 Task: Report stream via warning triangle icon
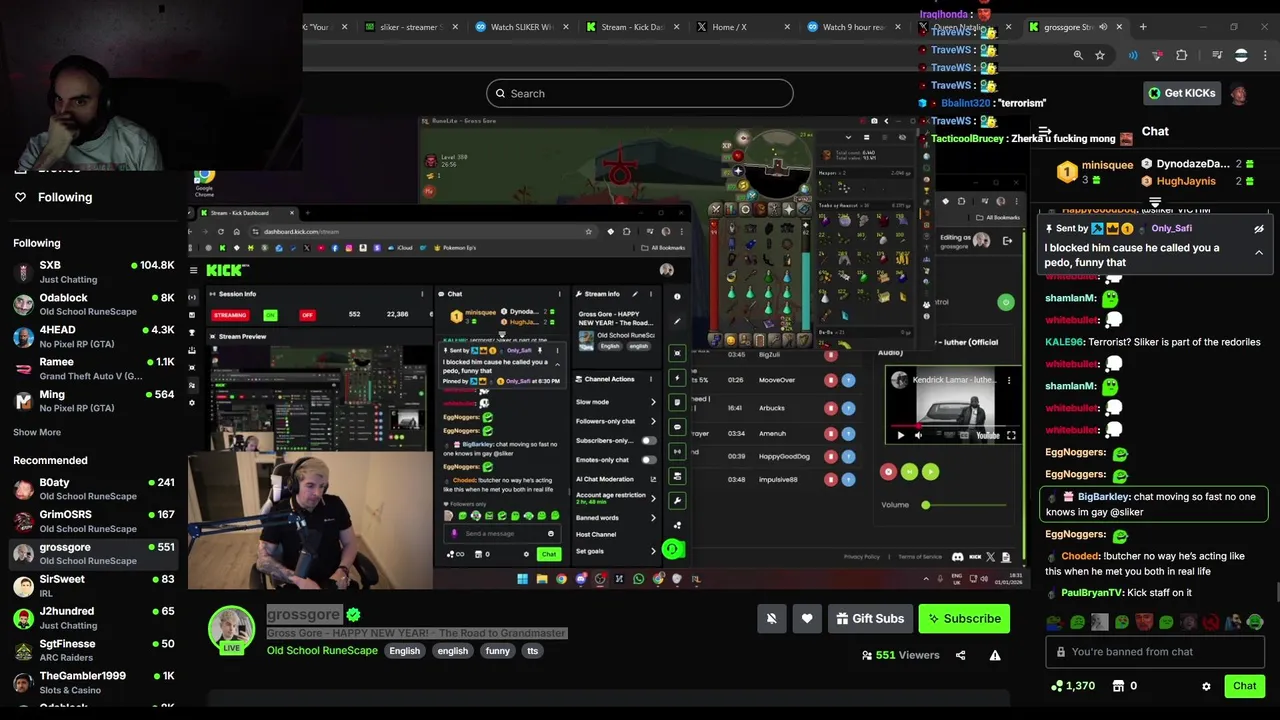tap(995, 655)
